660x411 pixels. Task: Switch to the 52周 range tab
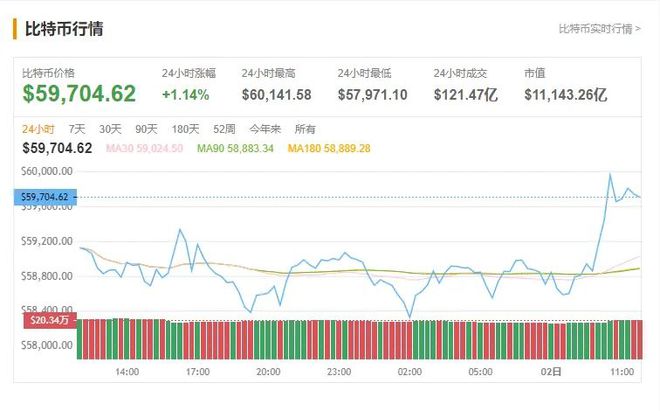click(x=224, y=129)
